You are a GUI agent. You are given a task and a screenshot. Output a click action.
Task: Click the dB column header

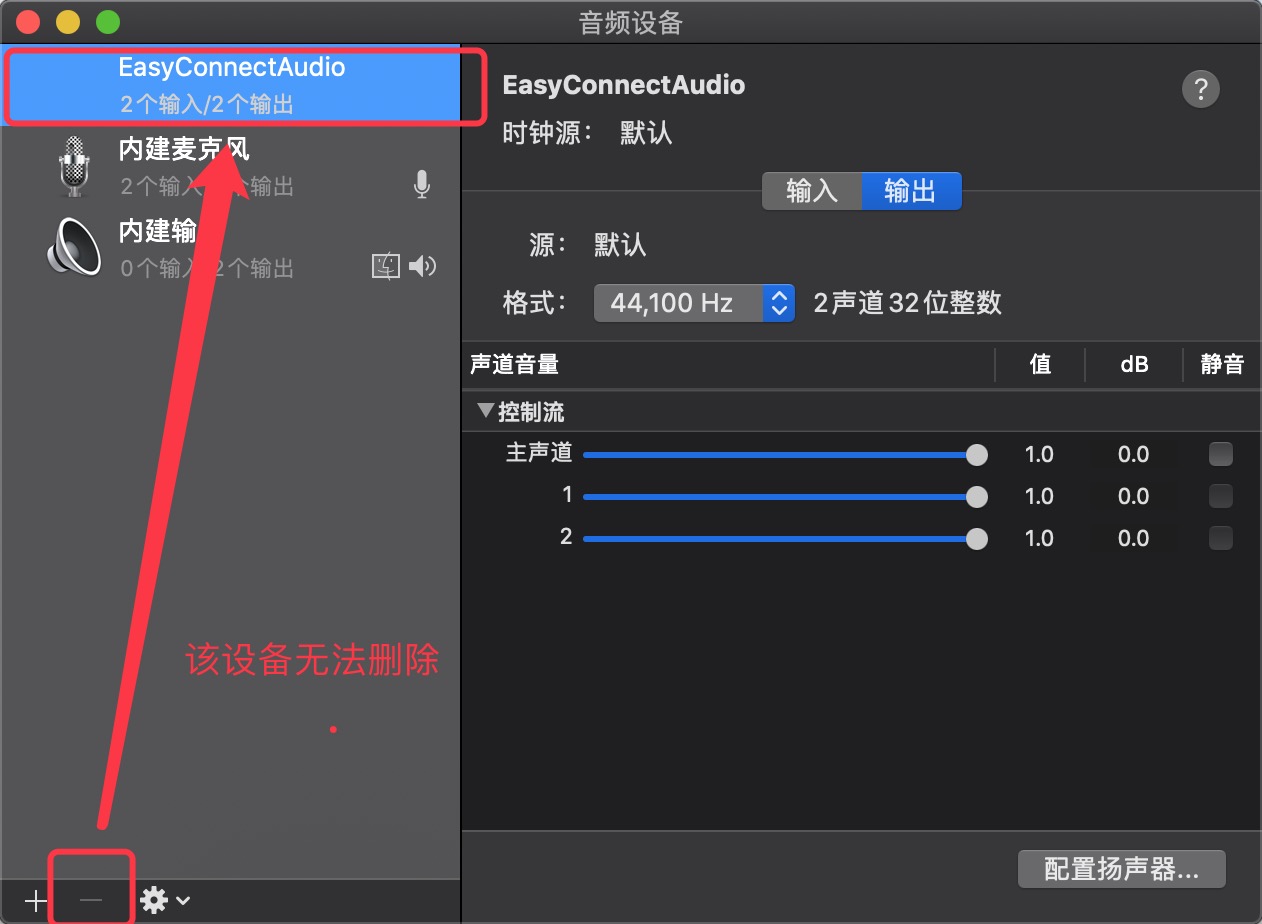1134,365
